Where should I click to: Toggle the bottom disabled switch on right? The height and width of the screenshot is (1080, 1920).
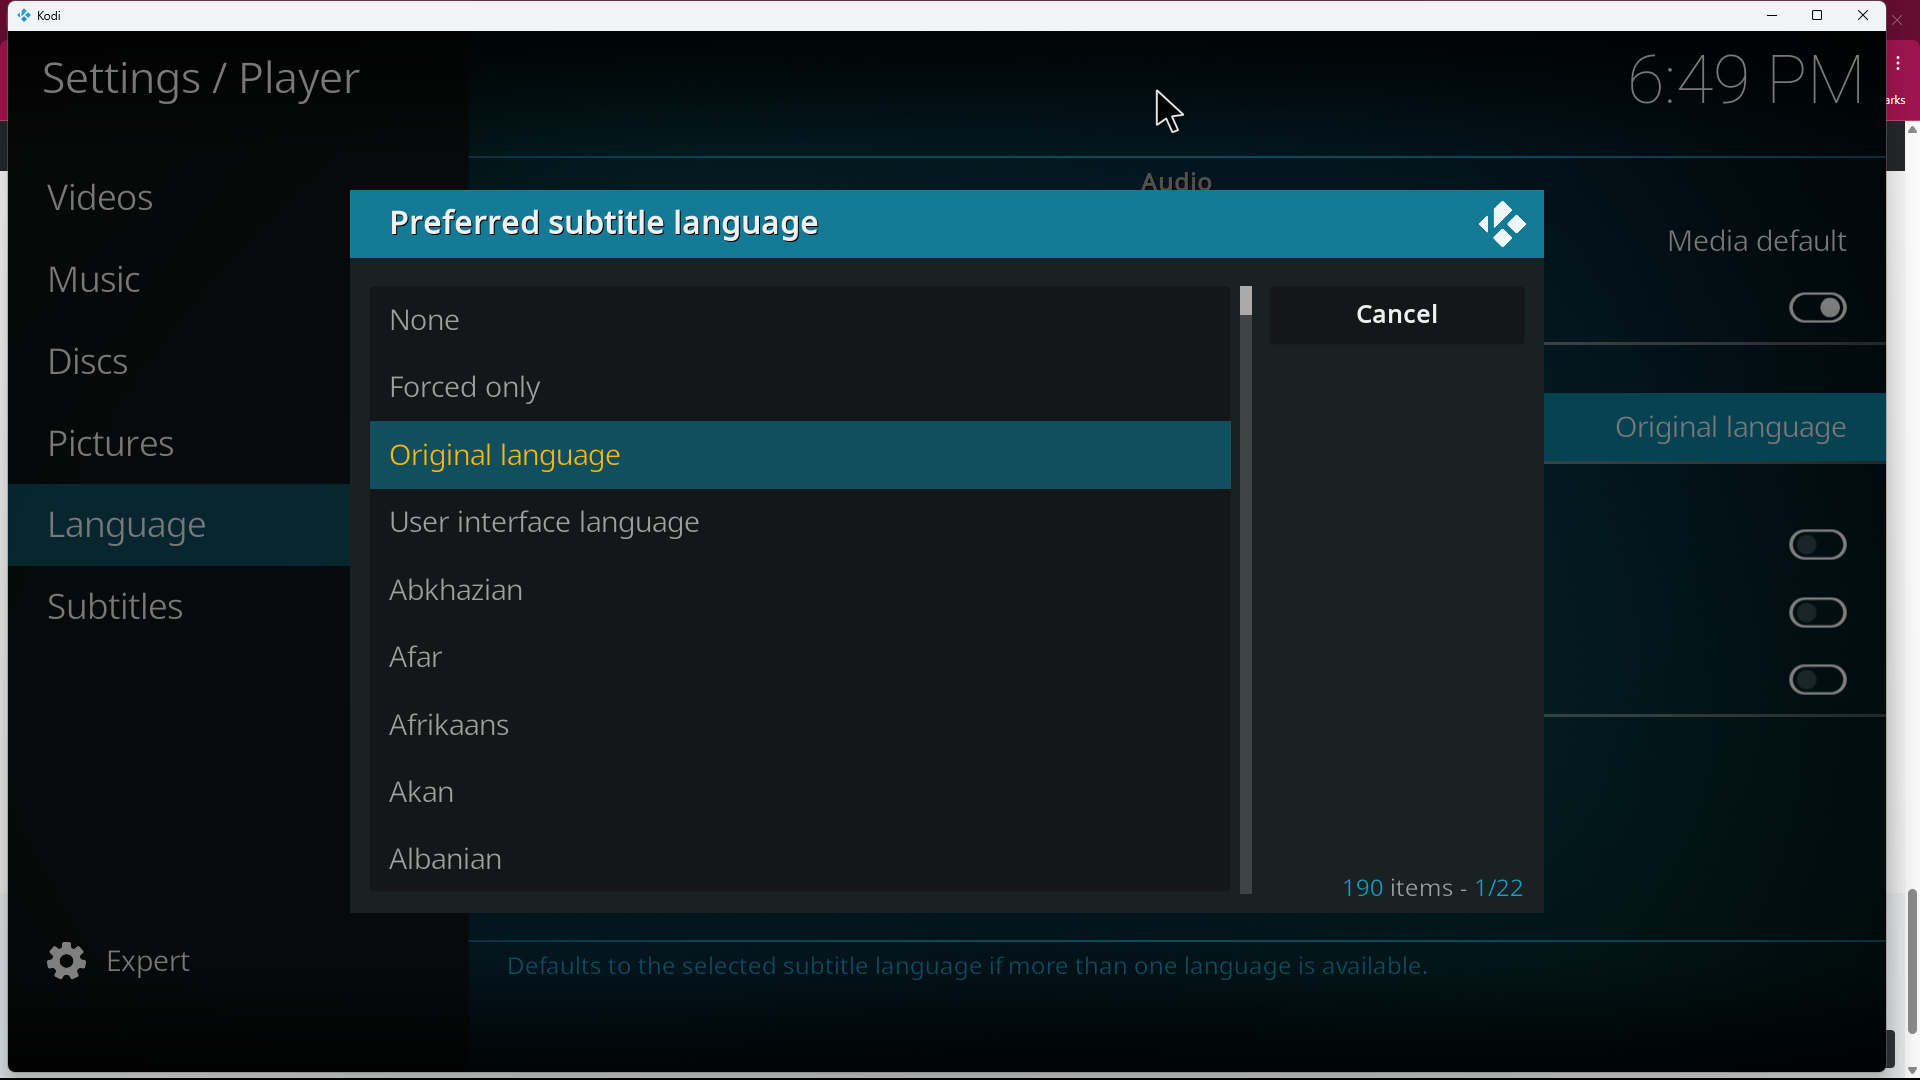pyautogui.click(x=1817, y=680)
